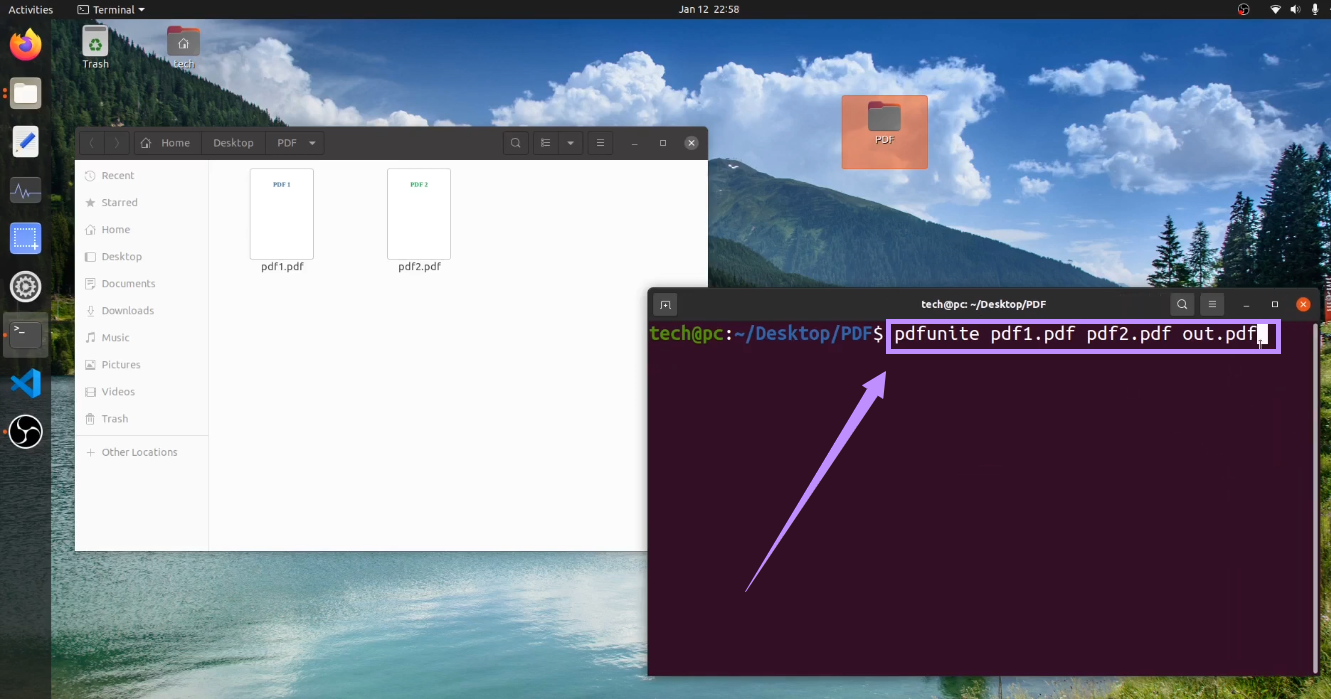The image size is (1331, 699).
Task: Select the pdf2.pdf thumbnail
Action: click(418, 213)
